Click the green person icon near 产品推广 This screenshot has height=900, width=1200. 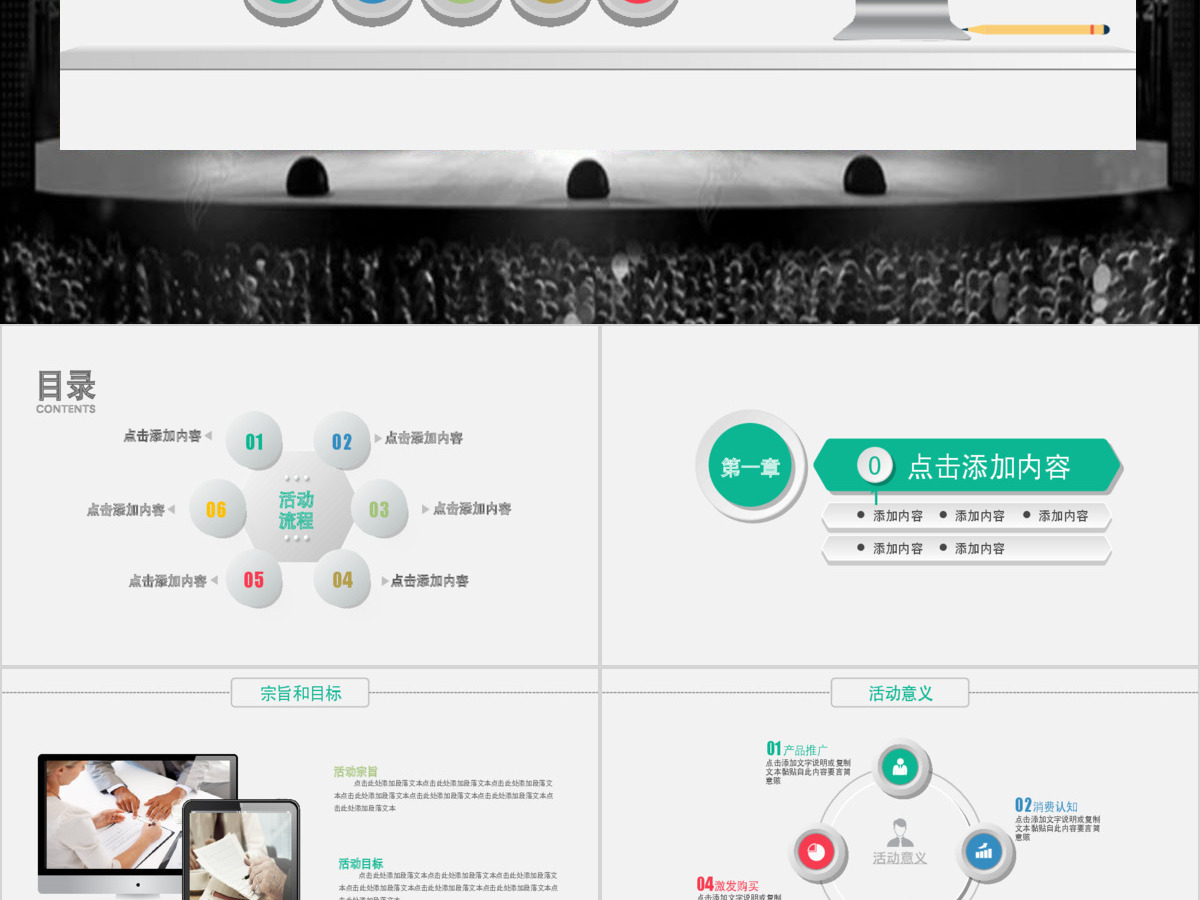coord(901,767)
